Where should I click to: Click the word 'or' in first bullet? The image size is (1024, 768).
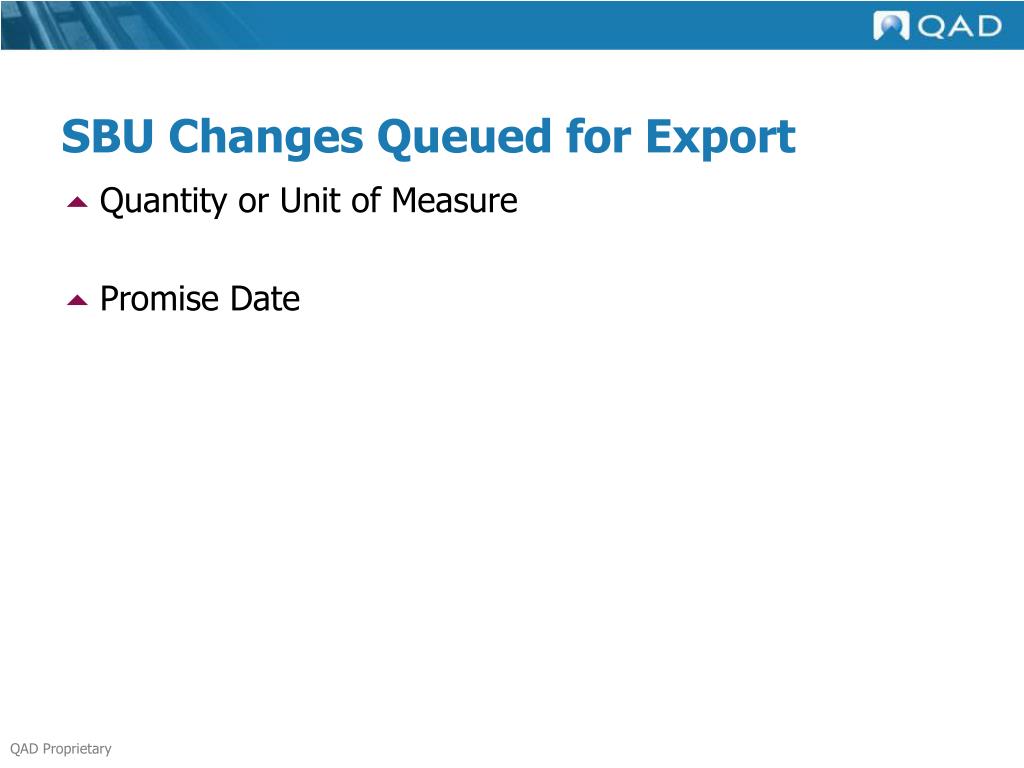click(253, 202)
